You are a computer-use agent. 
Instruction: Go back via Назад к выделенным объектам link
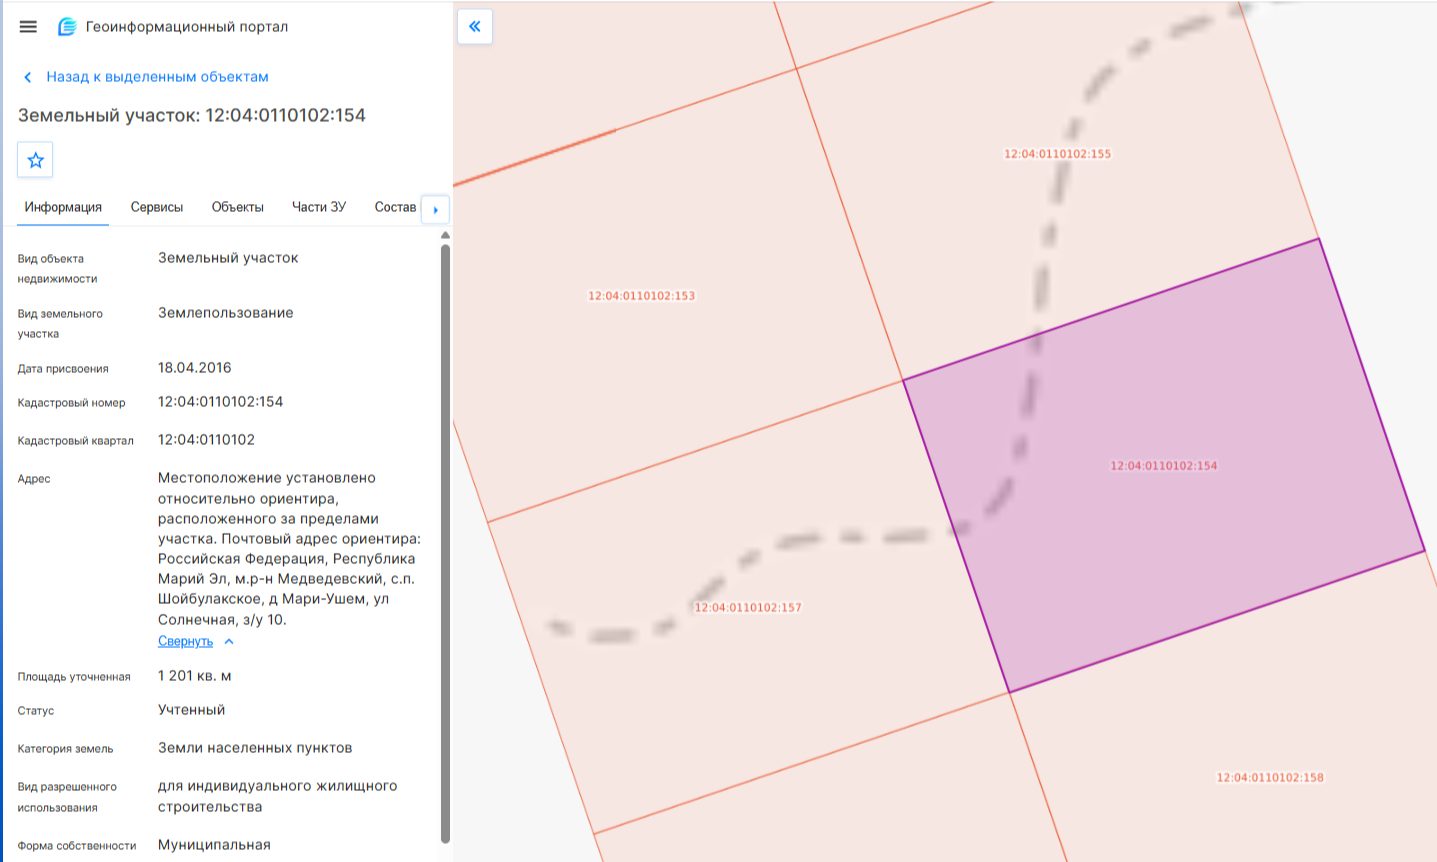(x=157, y=77)
